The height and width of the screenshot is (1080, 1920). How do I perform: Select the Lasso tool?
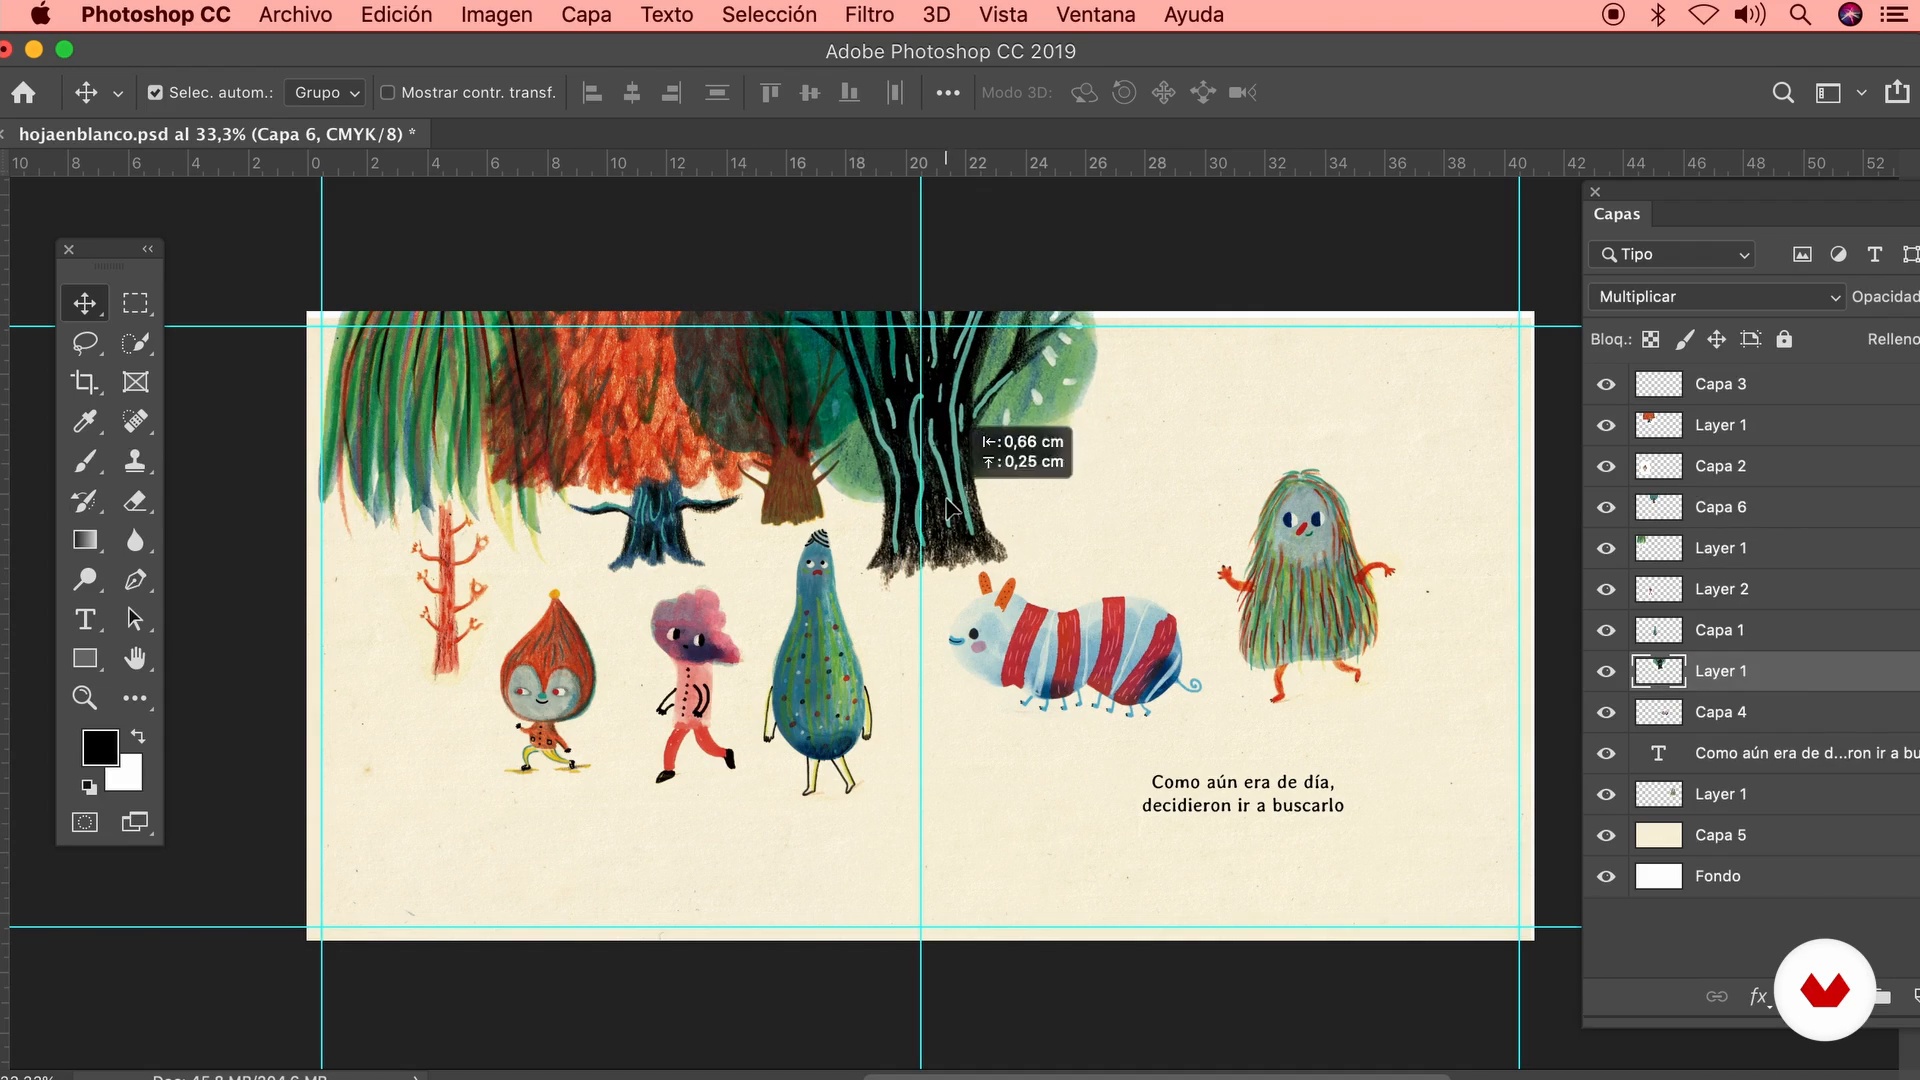click(85, 343)
